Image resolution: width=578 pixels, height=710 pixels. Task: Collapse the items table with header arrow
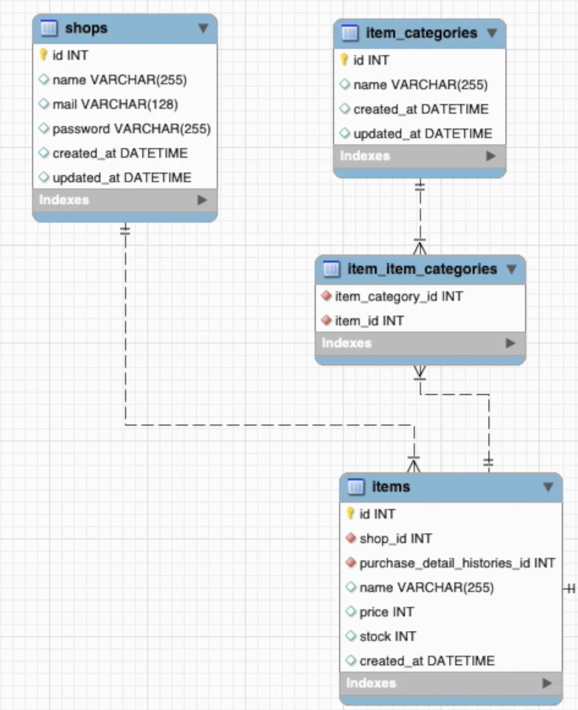click(x=548, y=487)
